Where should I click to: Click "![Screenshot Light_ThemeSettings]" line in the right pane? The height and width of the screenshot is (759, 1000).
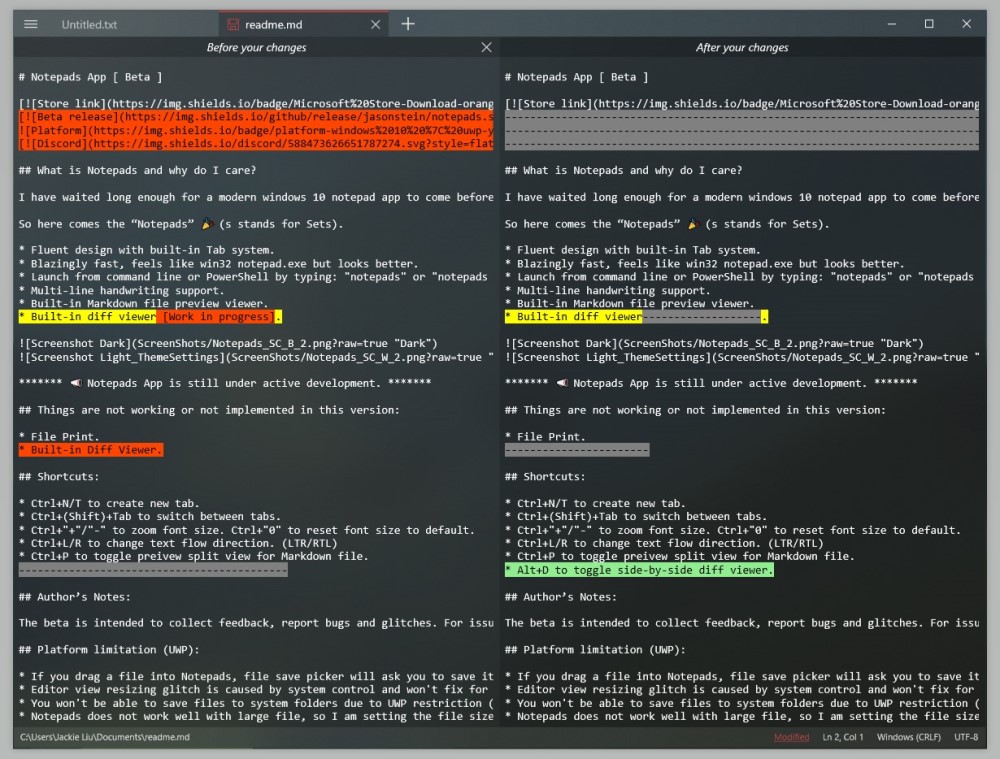(742, 357)
